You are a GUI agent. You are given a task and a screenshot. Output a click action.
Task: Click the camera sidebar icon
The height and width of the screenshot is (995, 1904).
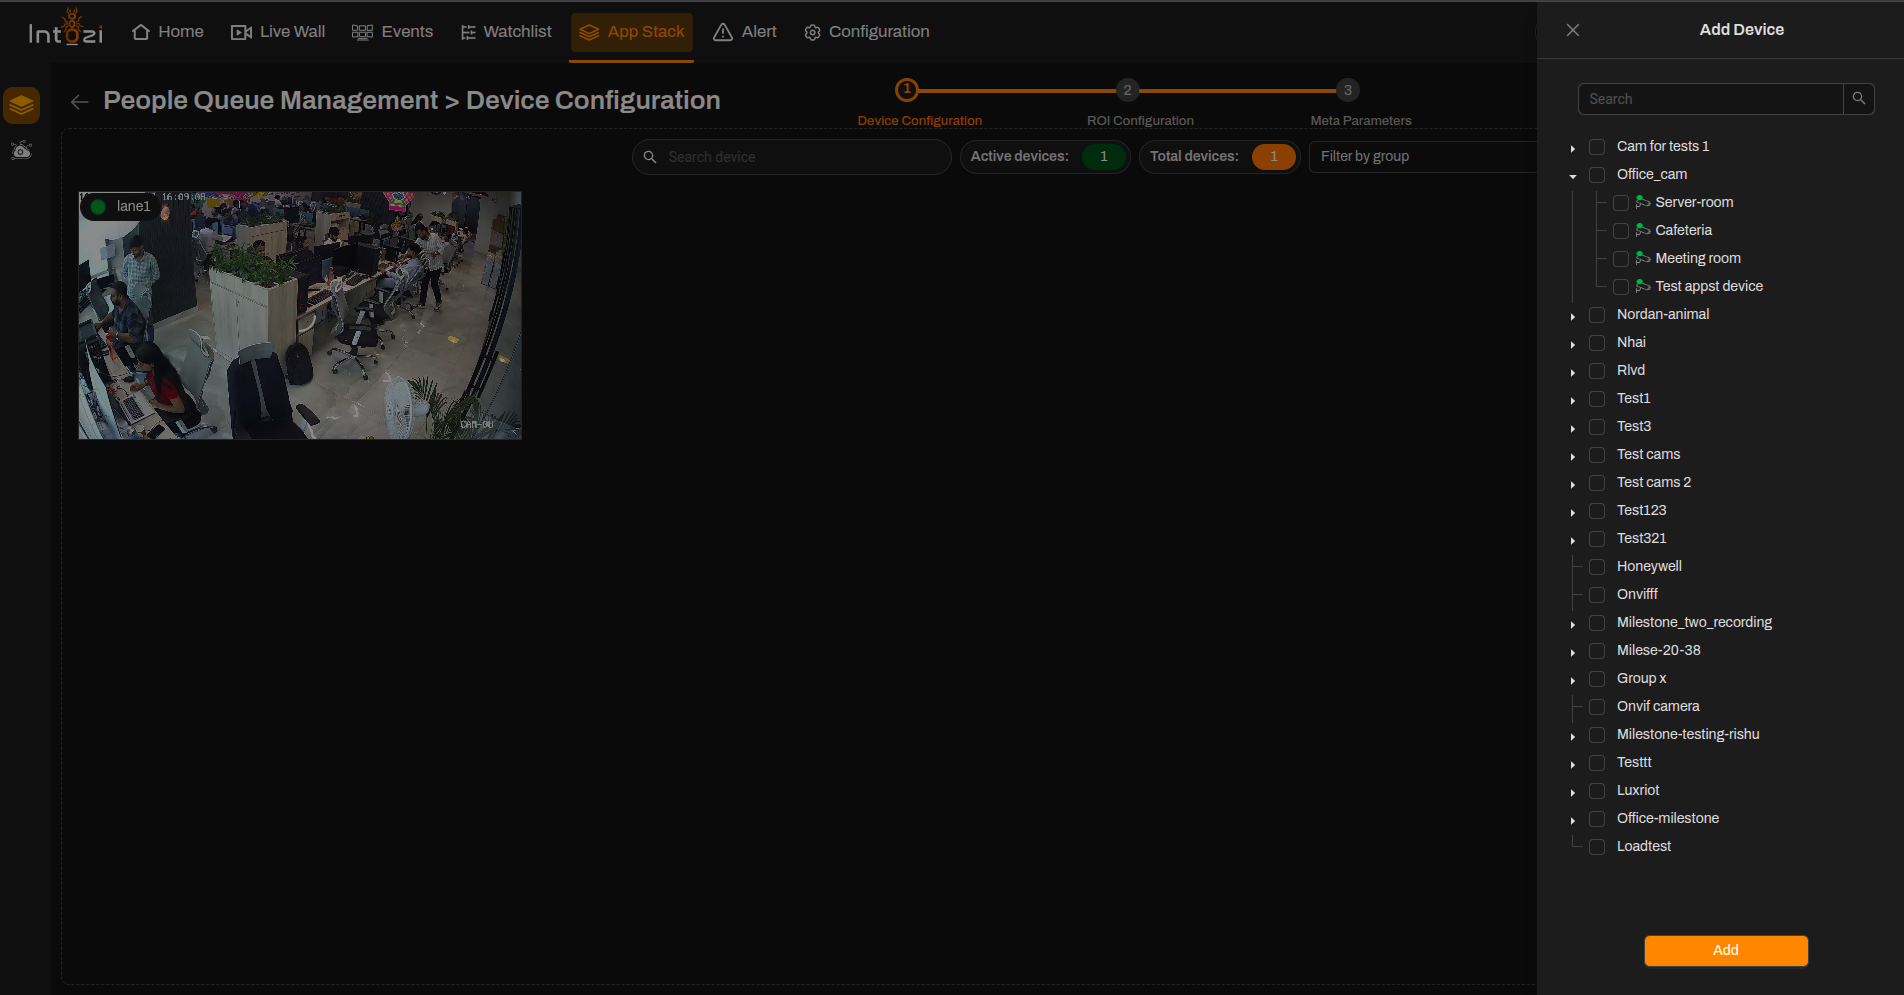[22, 151]
